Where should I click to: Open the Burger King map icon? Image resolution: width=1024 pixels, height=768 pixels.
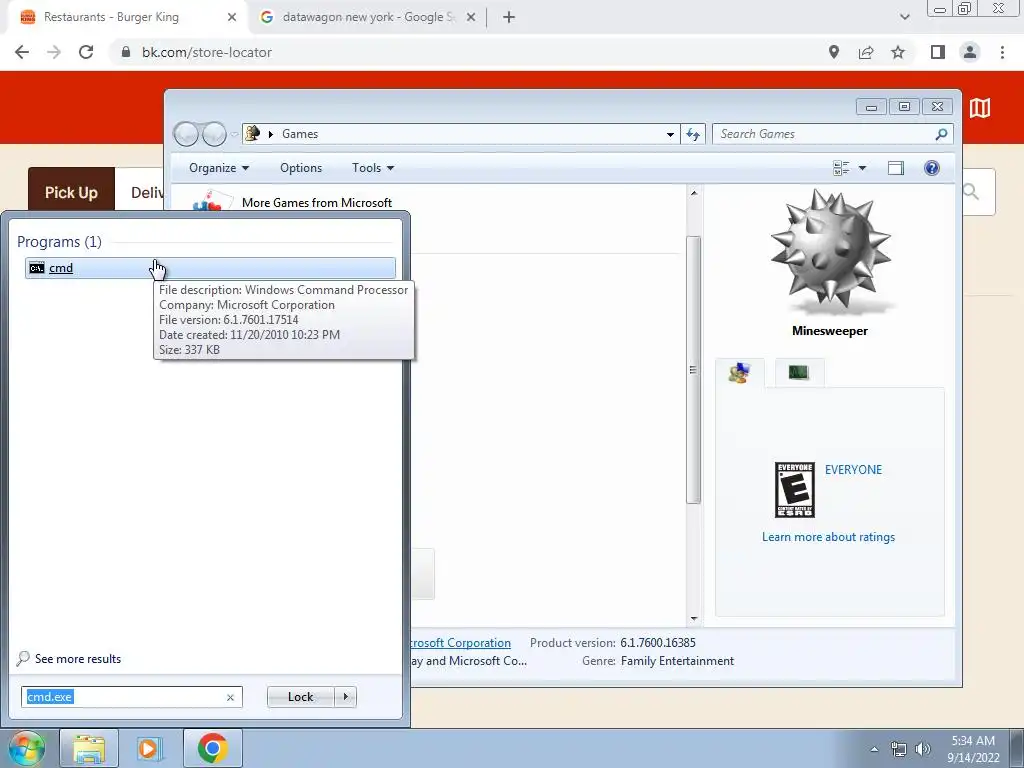[x=980, y=108]
